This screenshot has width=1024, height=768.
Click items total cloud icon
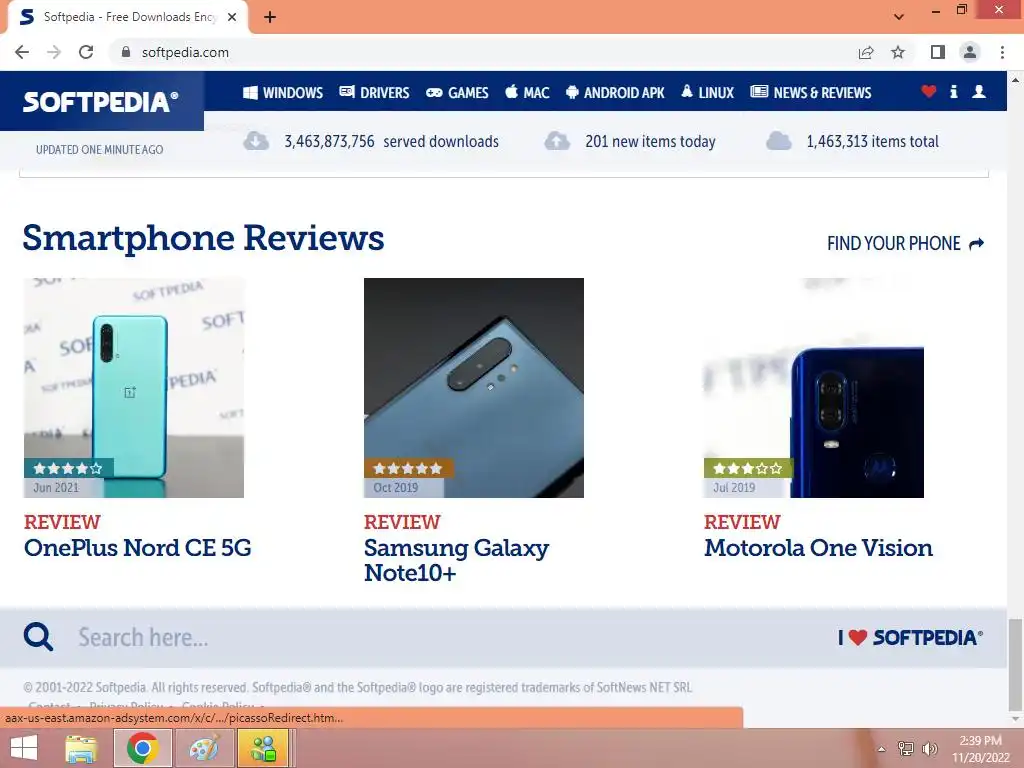[778, 140]
